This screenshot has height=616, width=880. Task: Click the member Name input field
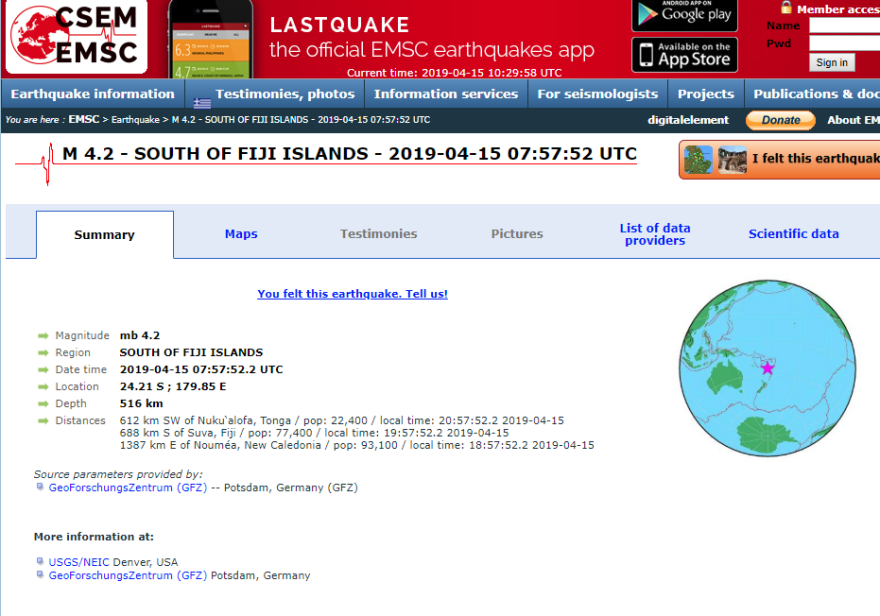coord(845,25)
